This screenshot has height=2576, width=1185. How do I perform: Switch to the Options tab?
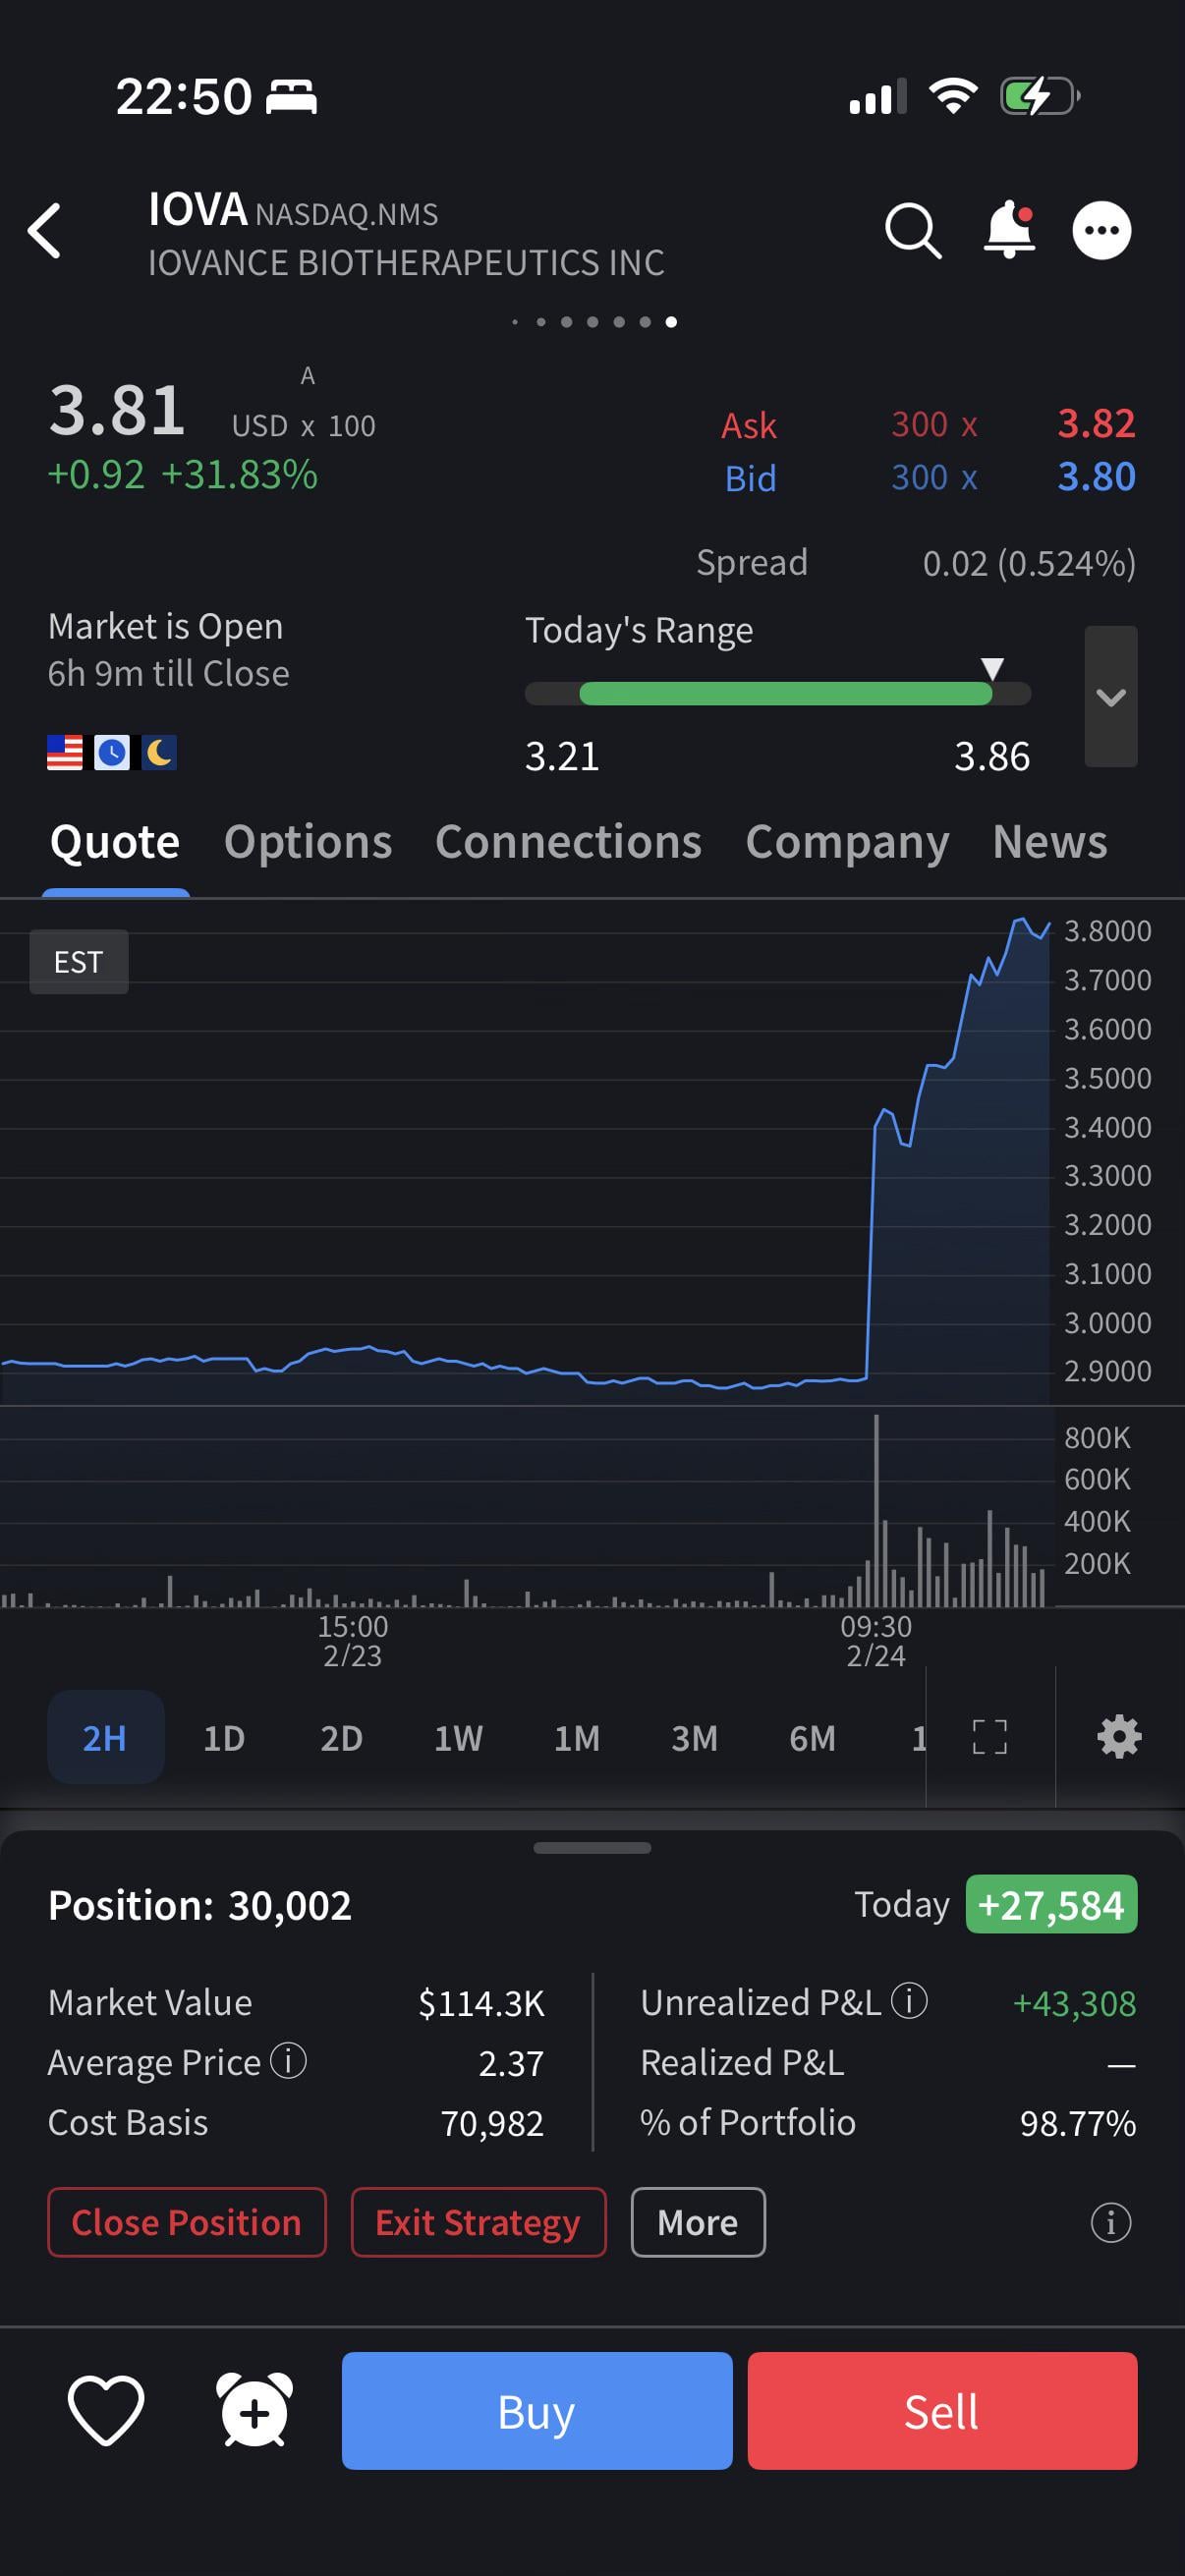[x=308, y=842]
